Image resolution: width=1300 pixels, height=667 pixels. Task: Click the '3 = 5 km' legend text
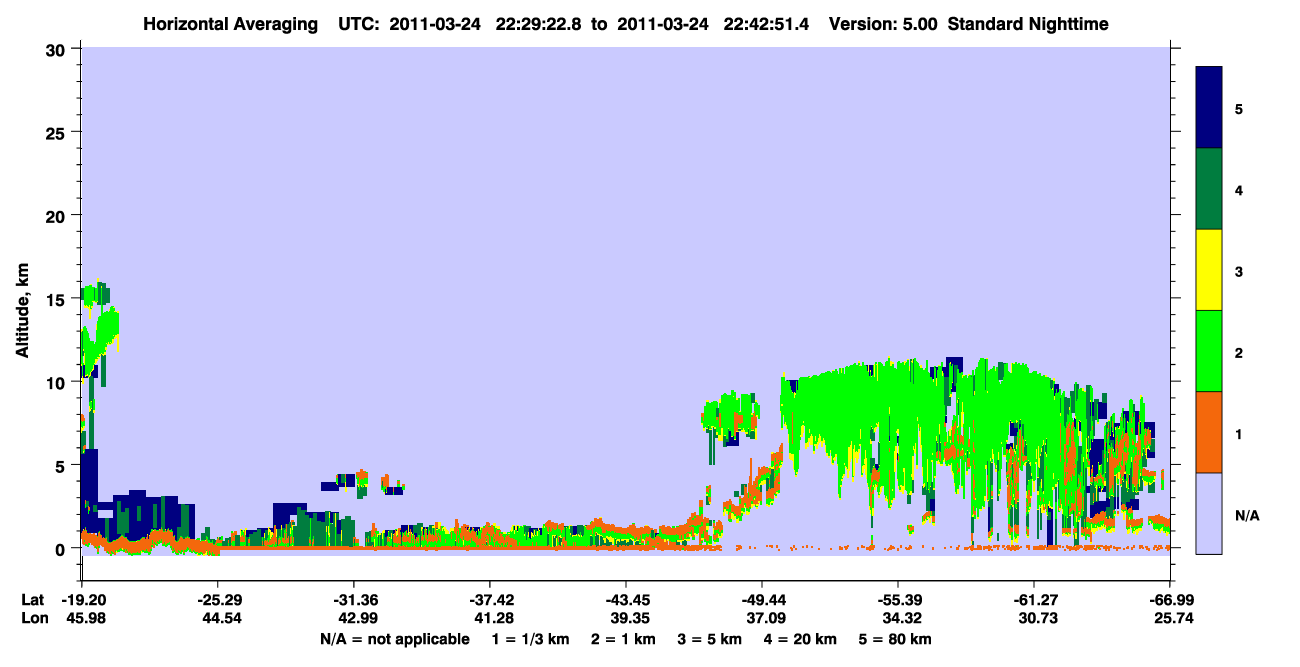710,639
